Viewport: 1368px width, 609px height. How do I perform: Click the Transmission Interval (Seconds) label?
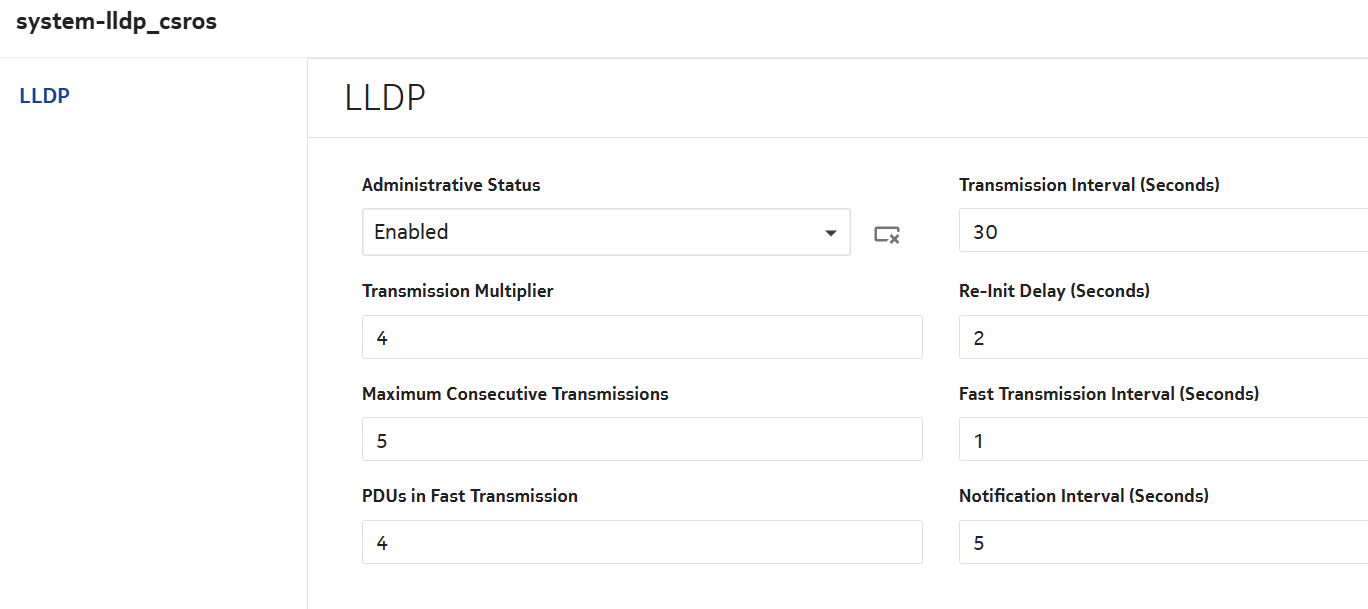(x=1089, y=185)
